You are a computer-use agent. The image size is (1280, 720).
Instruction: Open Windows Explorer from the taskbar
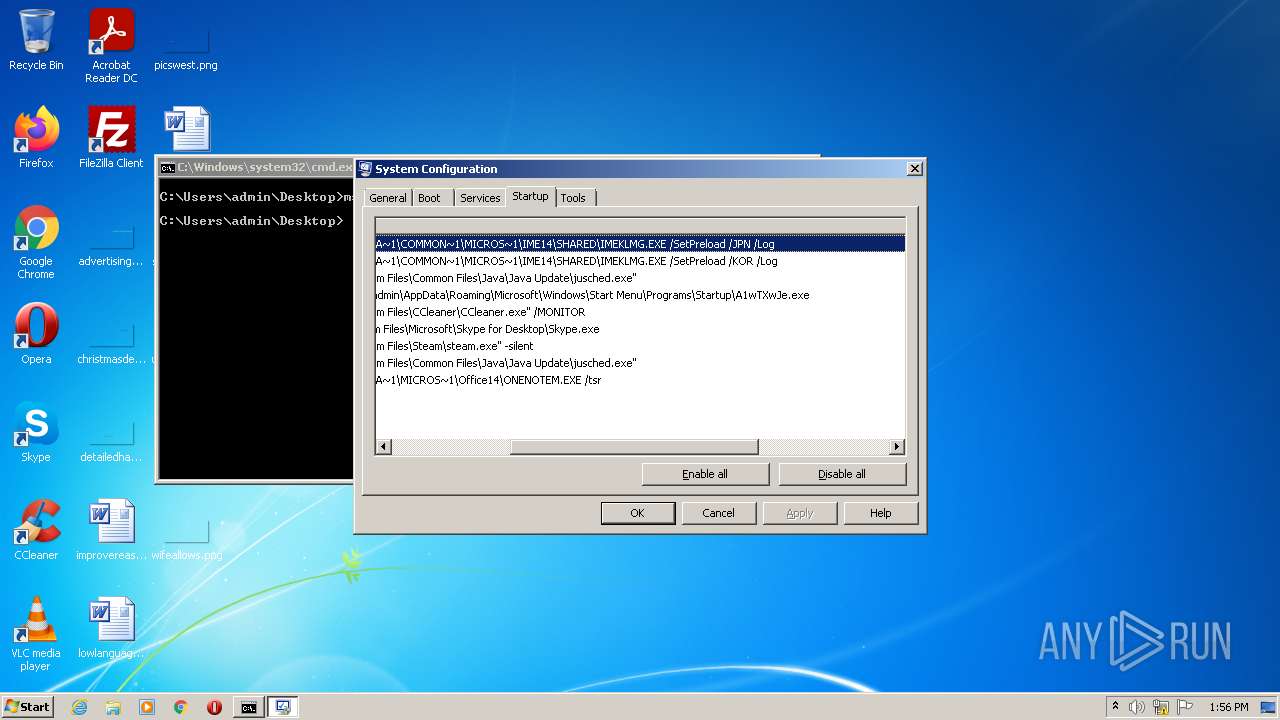click(113, 707)
